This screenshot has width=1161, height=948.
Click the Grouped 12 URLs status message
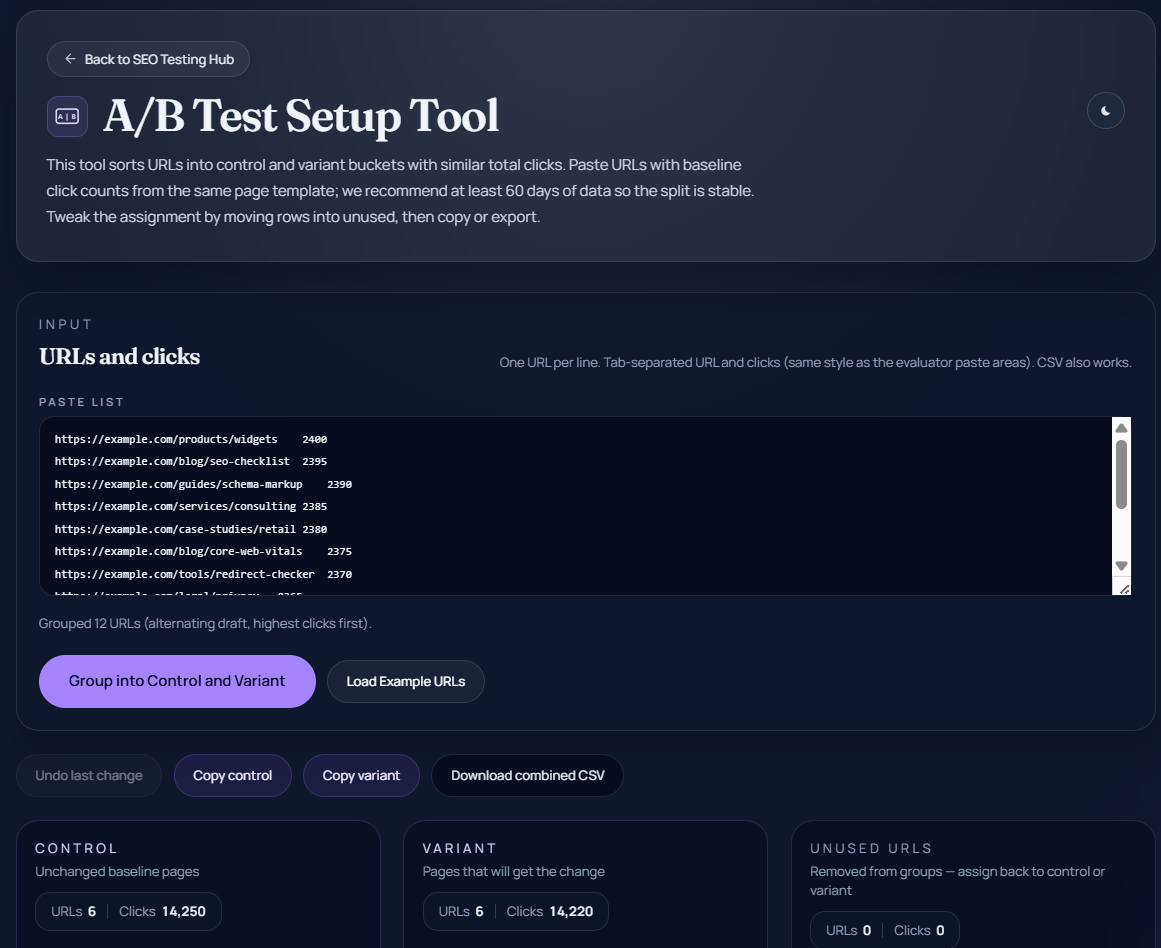tap(205, 624)
